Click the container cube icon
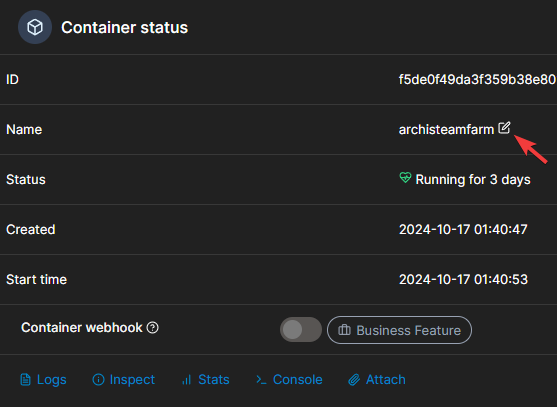The width and height of the screenshot is (557, 407). click(x=35, y=27)
